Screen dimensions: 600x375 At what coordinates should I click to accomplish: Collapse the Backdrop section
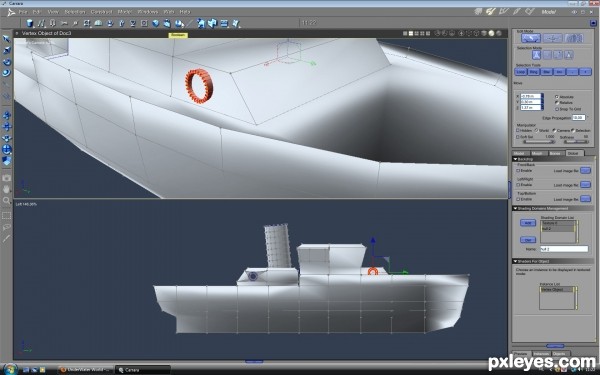click(515, 159)
